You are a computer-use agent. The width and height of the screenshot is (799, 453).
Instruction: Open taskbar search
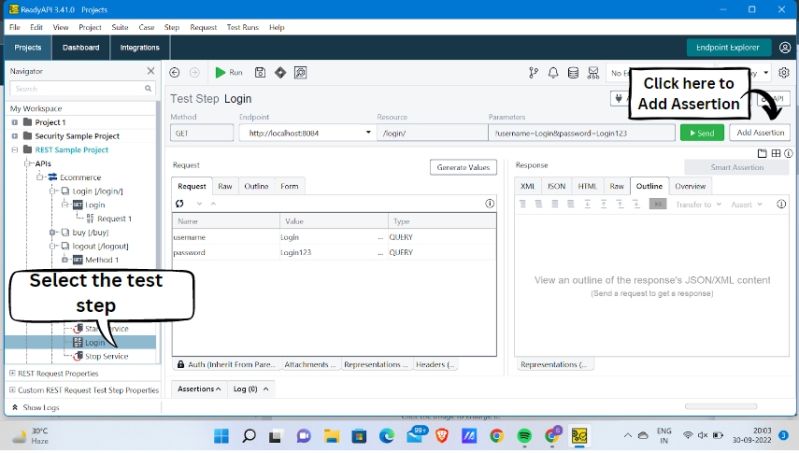(249, 436)
